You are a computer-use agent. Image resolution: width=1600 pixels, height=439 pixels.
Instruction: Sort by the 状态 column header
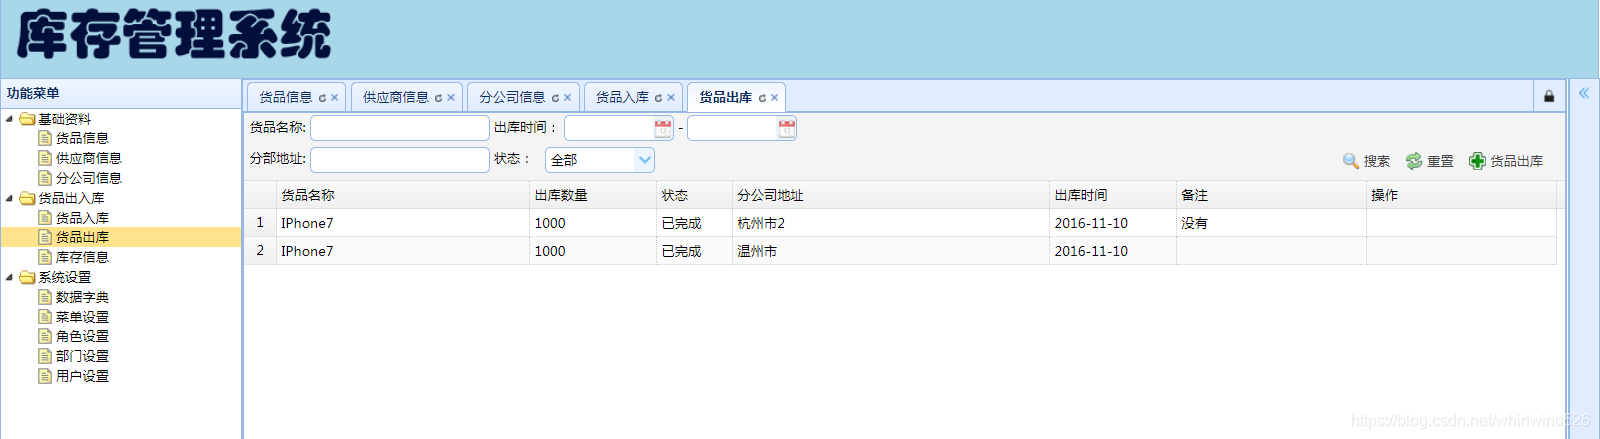pos(695,195)
